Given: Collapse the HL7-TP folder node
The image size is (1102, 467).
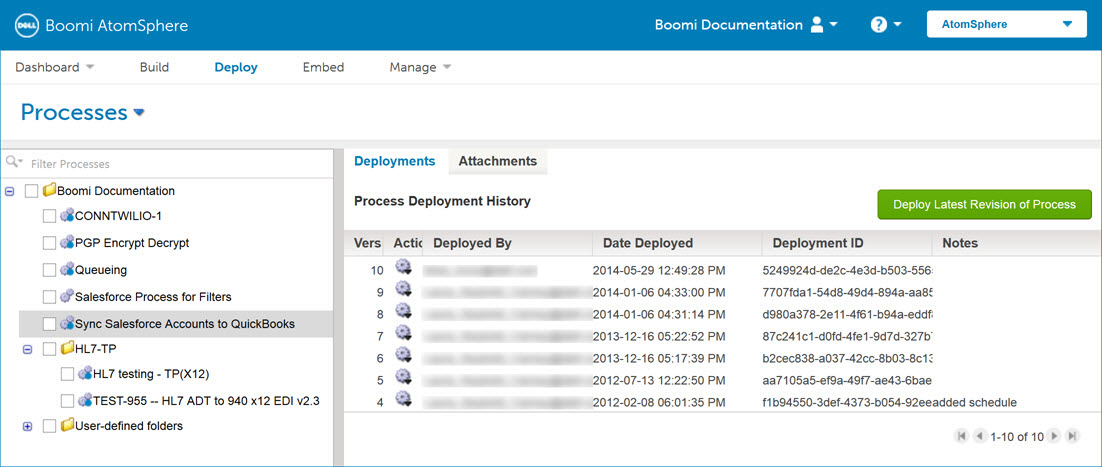Looking at the screenshot, I should (x=27, y=348).
